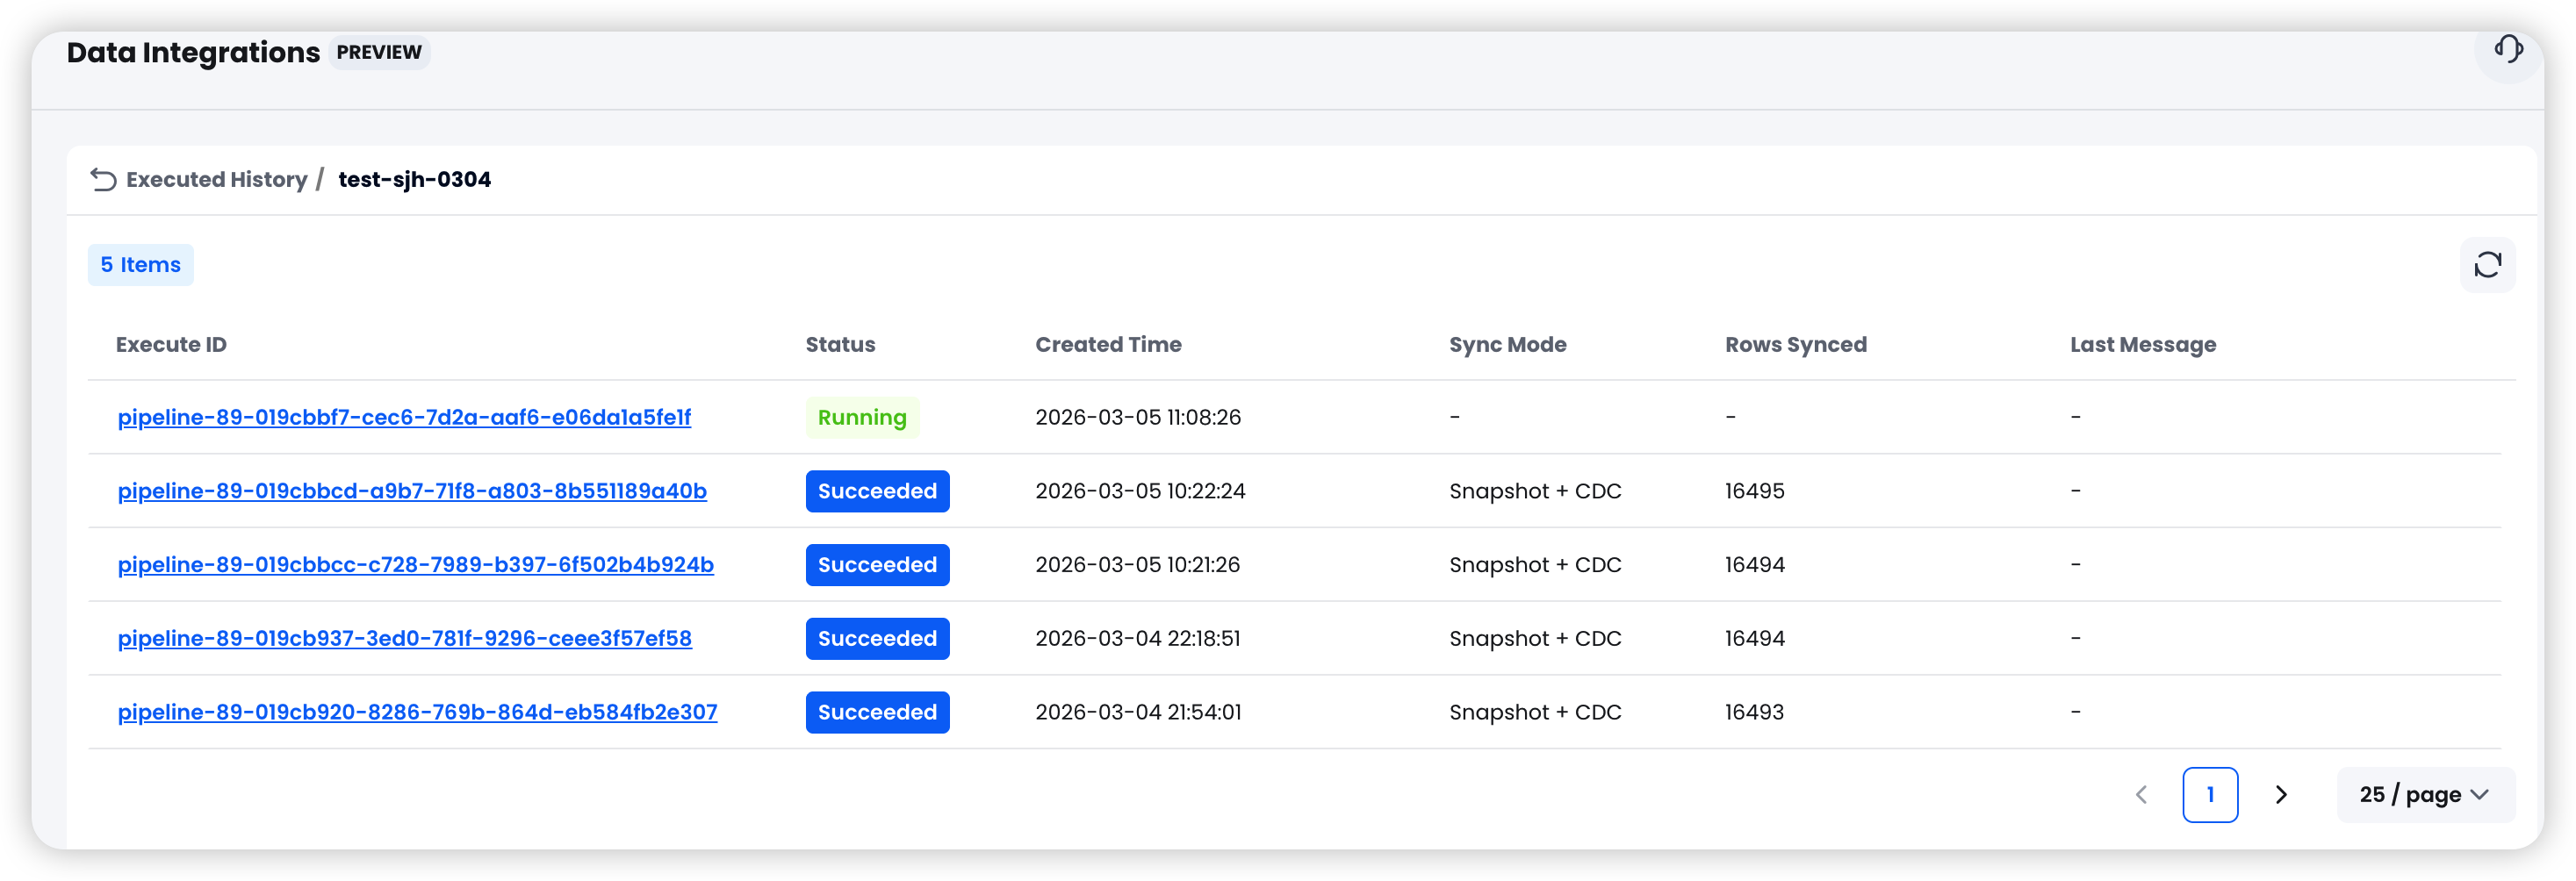This screenshot has height=881, width=2576.
Task: Click the back arrow icon beside Executed History
Action: coord(103,180)
